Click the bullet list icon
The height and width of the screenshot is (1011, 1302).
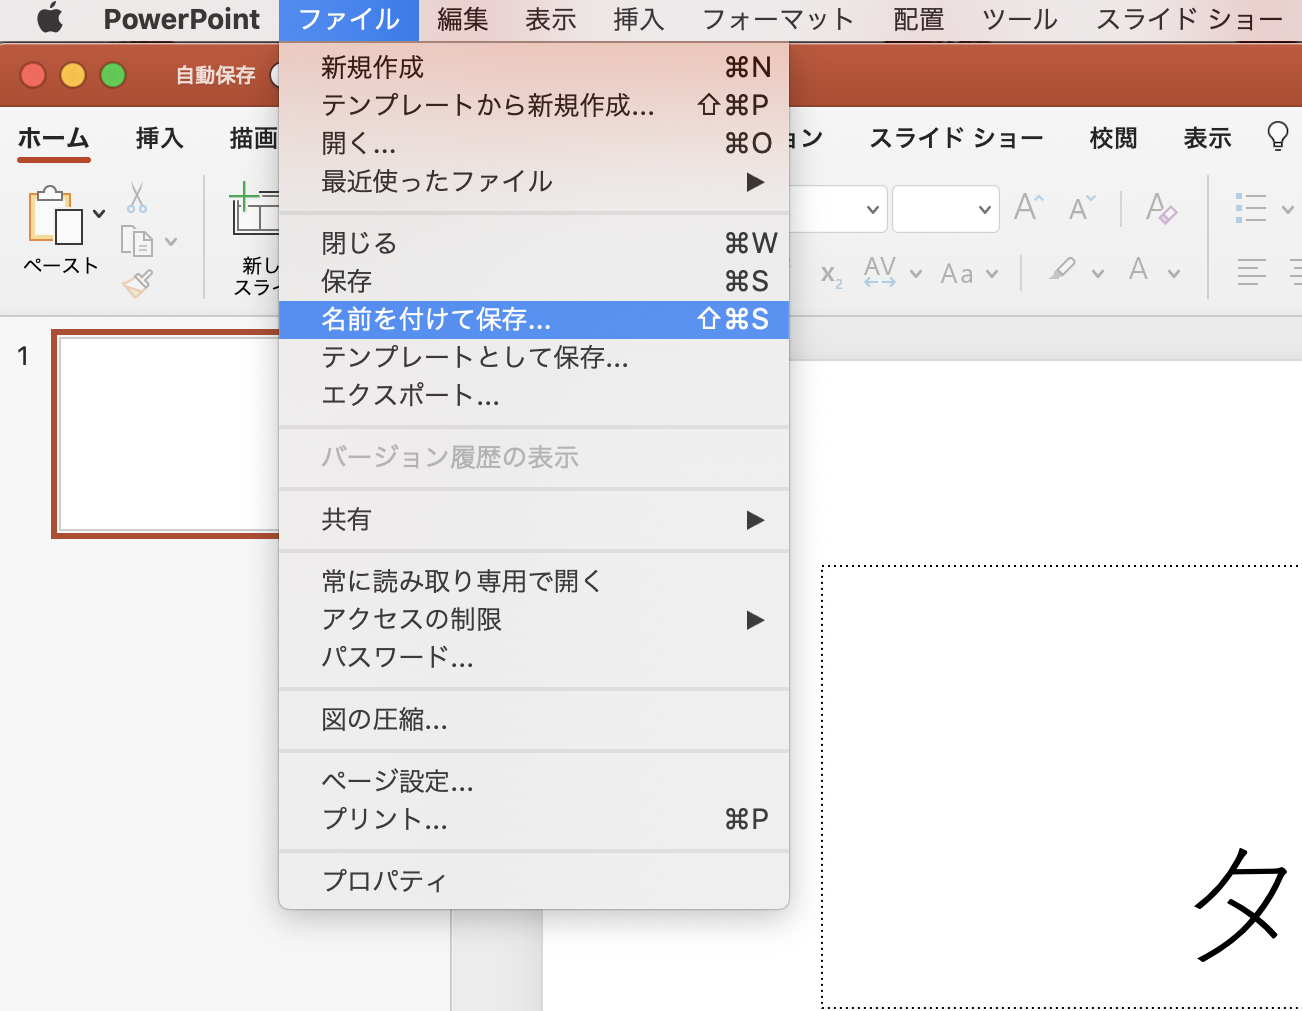pos(1251,208)
